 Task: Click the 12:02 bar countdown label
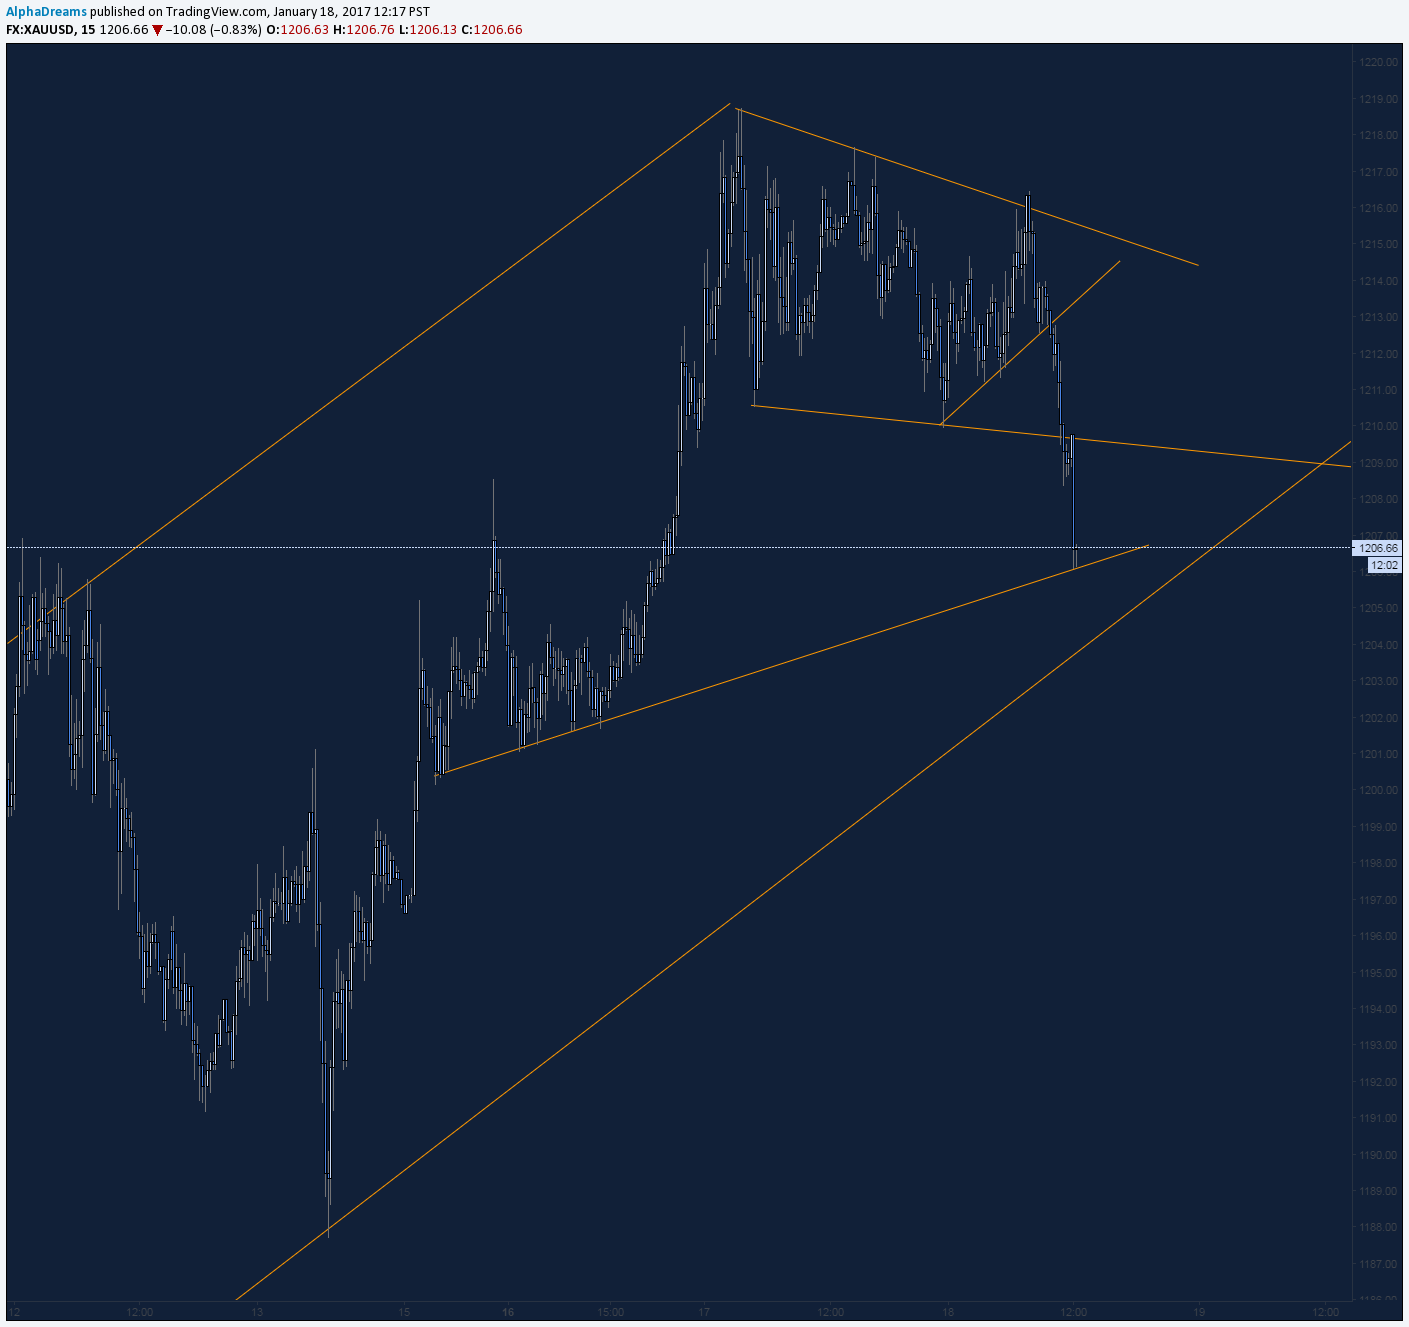[x=1384, y=566]
